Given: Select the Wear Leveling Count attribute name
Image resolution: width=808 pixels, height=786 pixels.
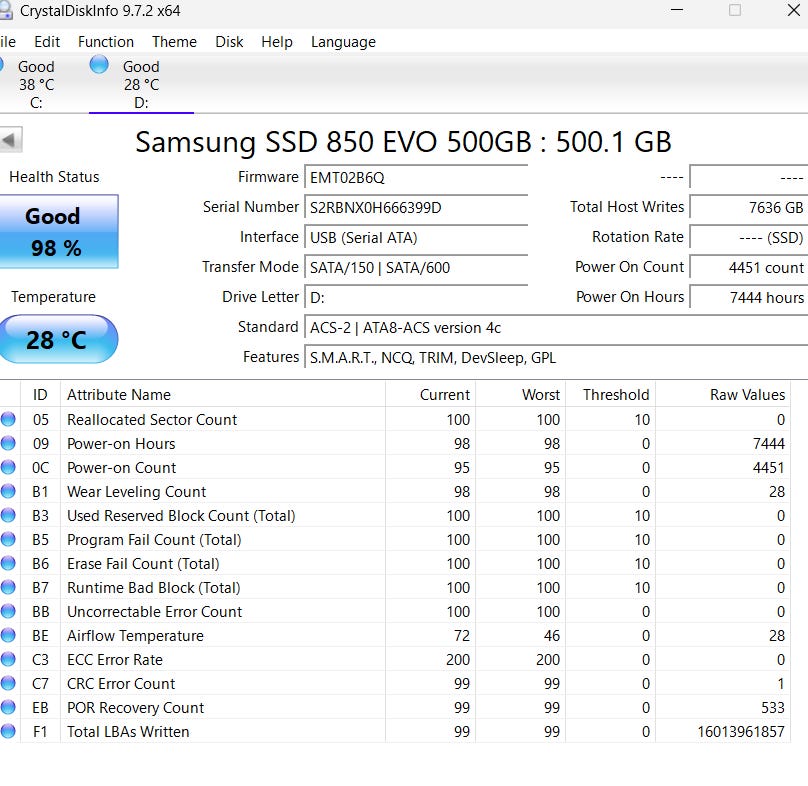Looking at the screenshot, I should [137, 492].
